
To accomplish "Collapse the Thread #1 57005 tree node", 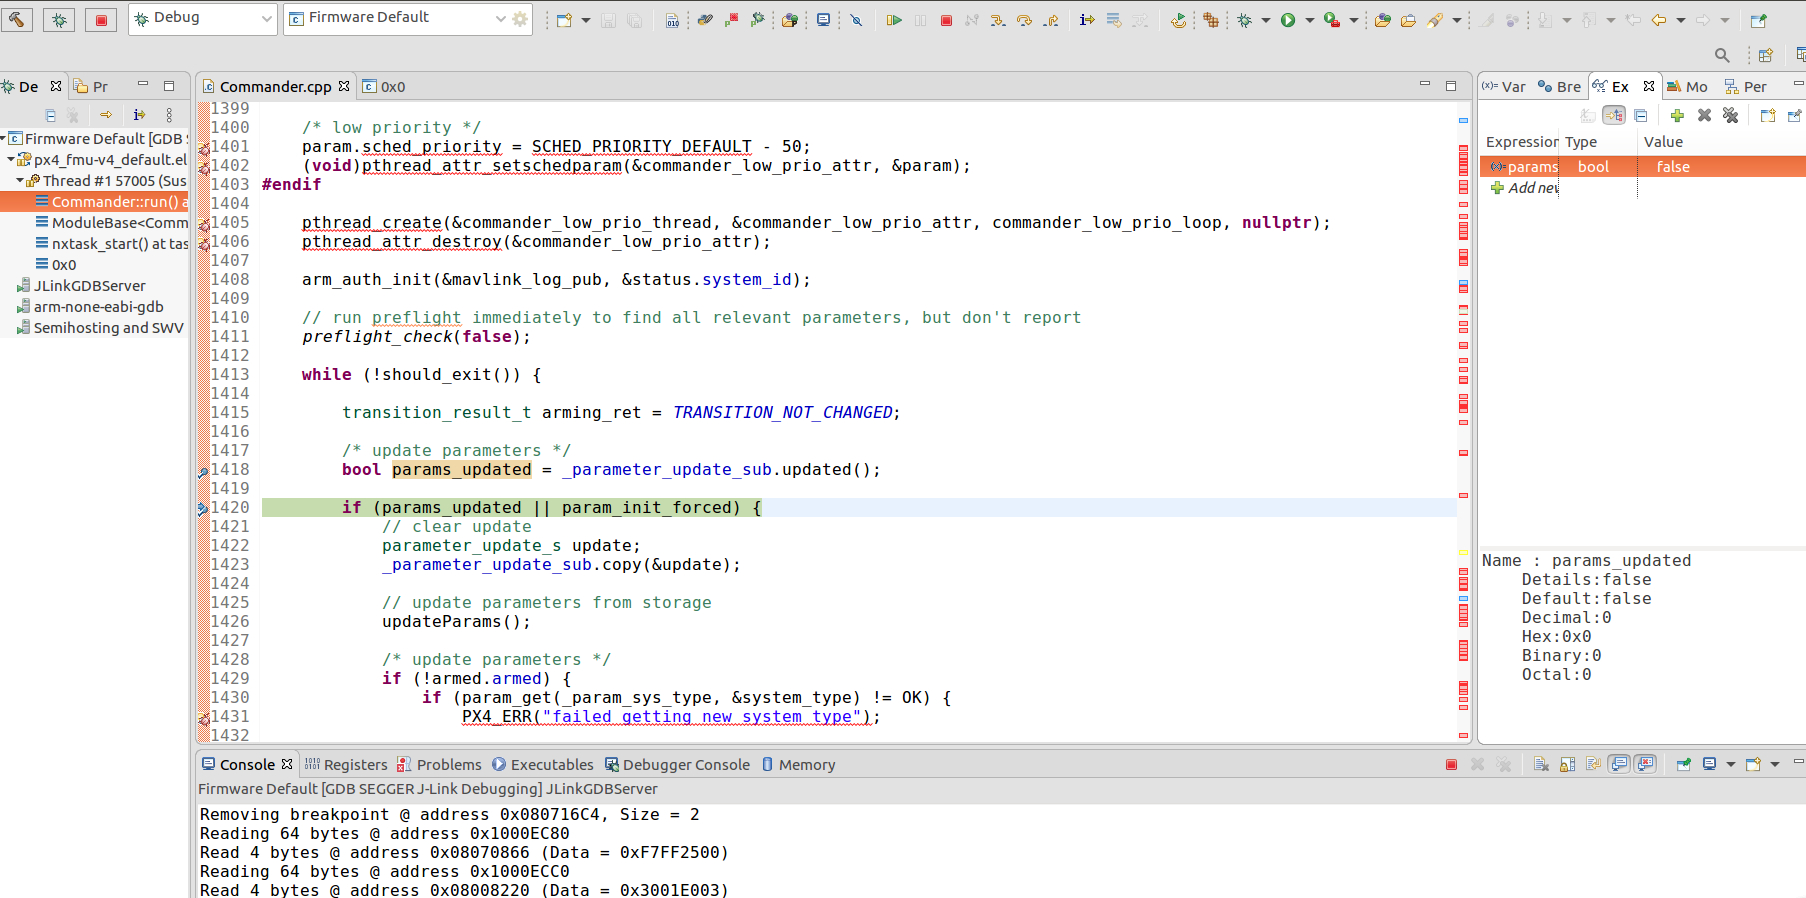I will coord(20,181).
